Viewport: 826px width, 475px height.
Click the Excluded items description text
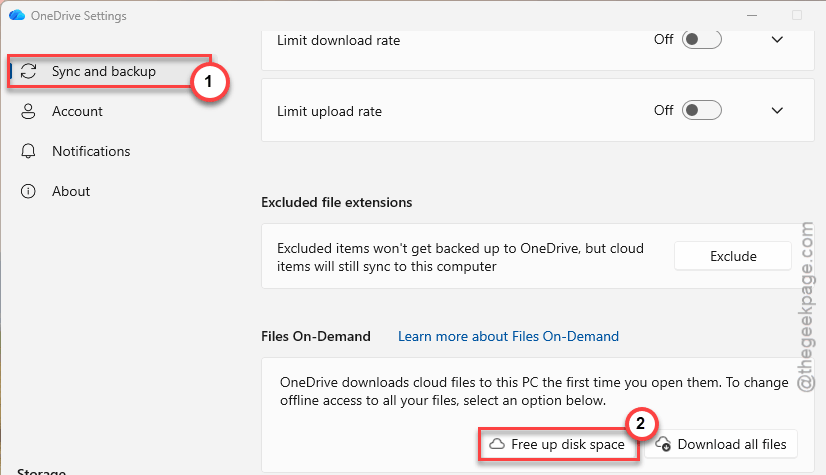pos(460,257)
